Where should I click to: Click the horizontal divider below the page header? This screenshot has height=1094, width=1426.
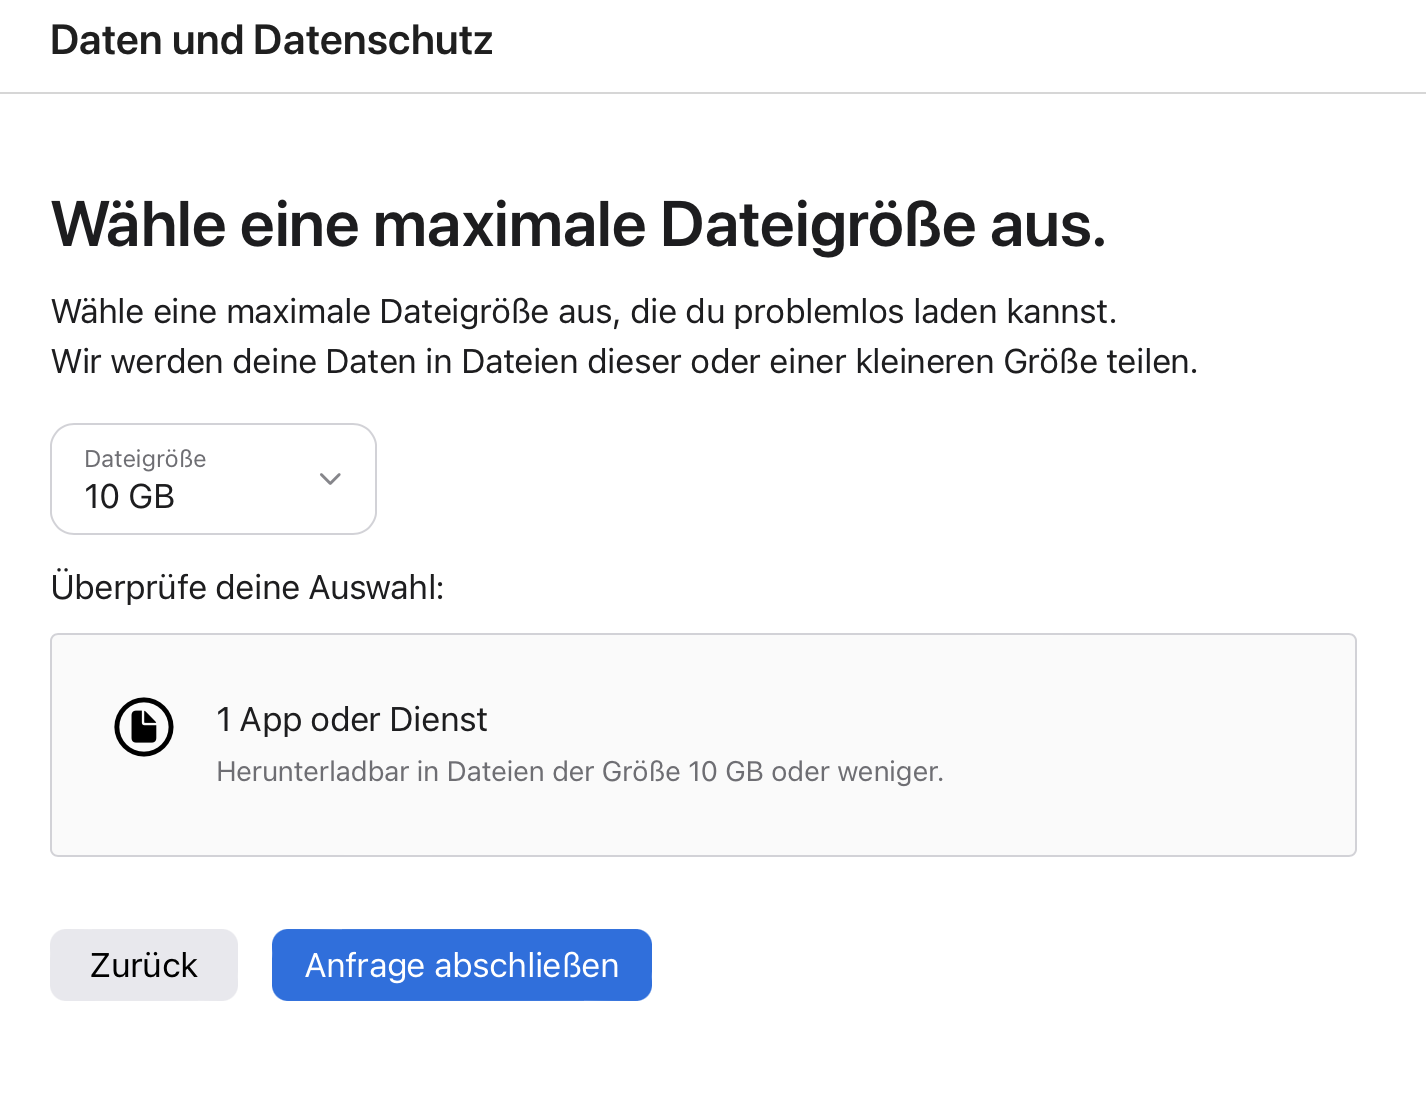(x=713, y=93)
